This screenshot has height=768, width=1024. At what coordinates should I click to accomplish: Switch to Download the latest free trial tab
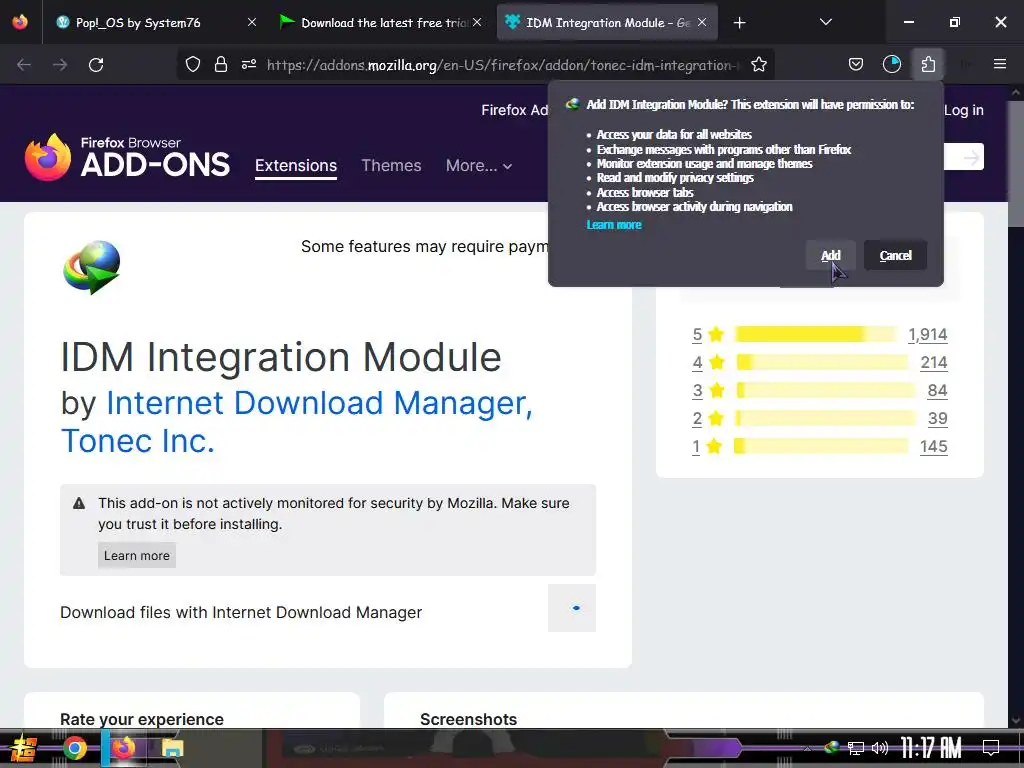pyautogui.click(x=381, y=23)
